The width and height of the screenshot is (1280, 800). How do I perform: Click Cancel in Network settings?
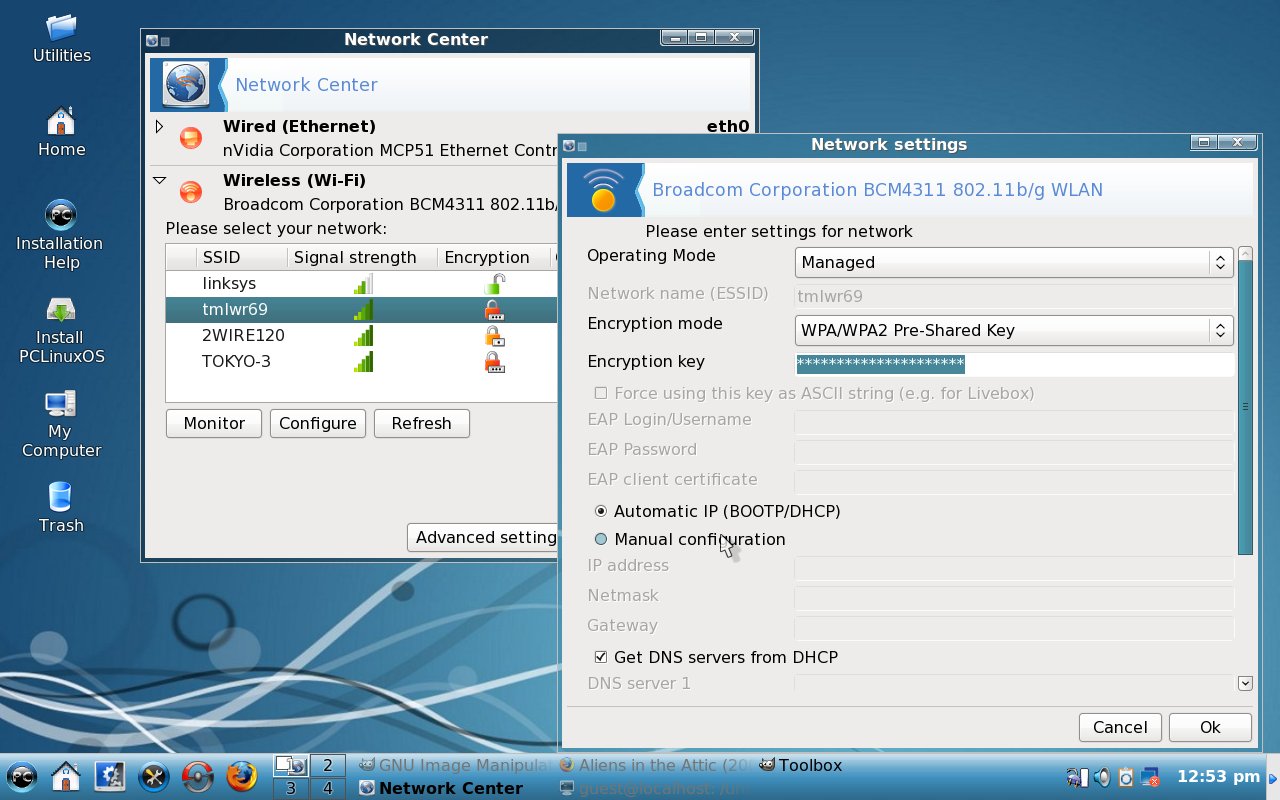[x=1120, y=727]
